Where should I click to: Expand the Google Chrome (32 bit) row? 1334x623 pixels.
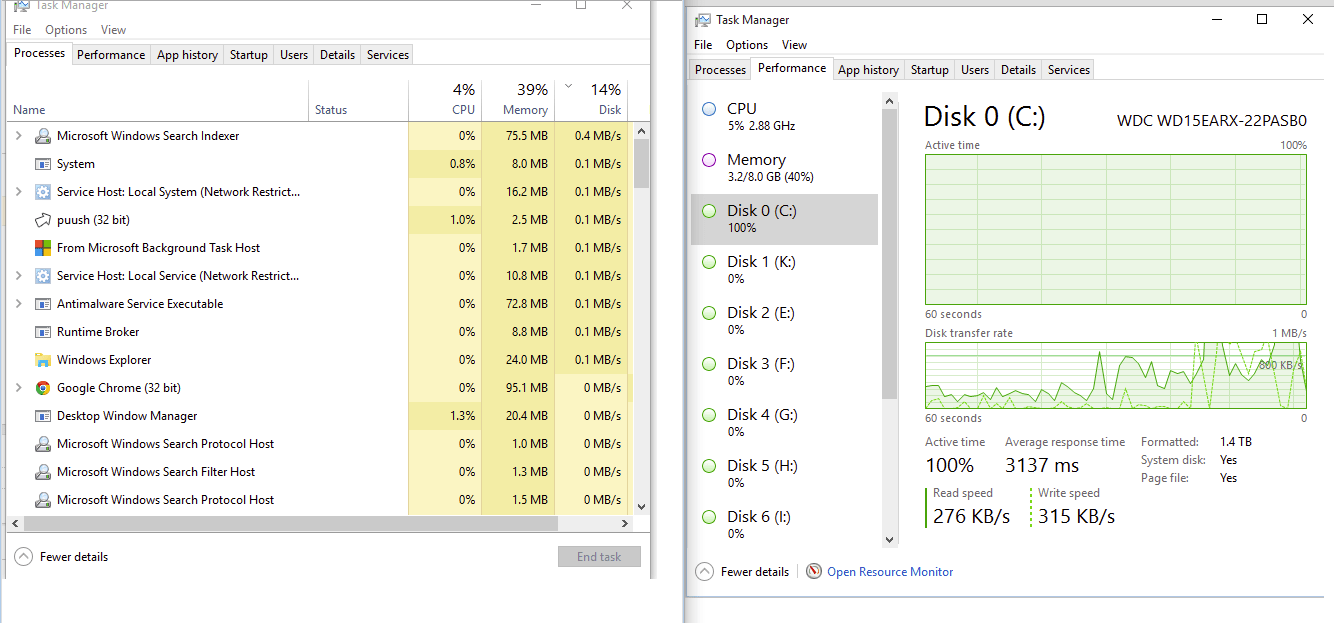point(19,388)
